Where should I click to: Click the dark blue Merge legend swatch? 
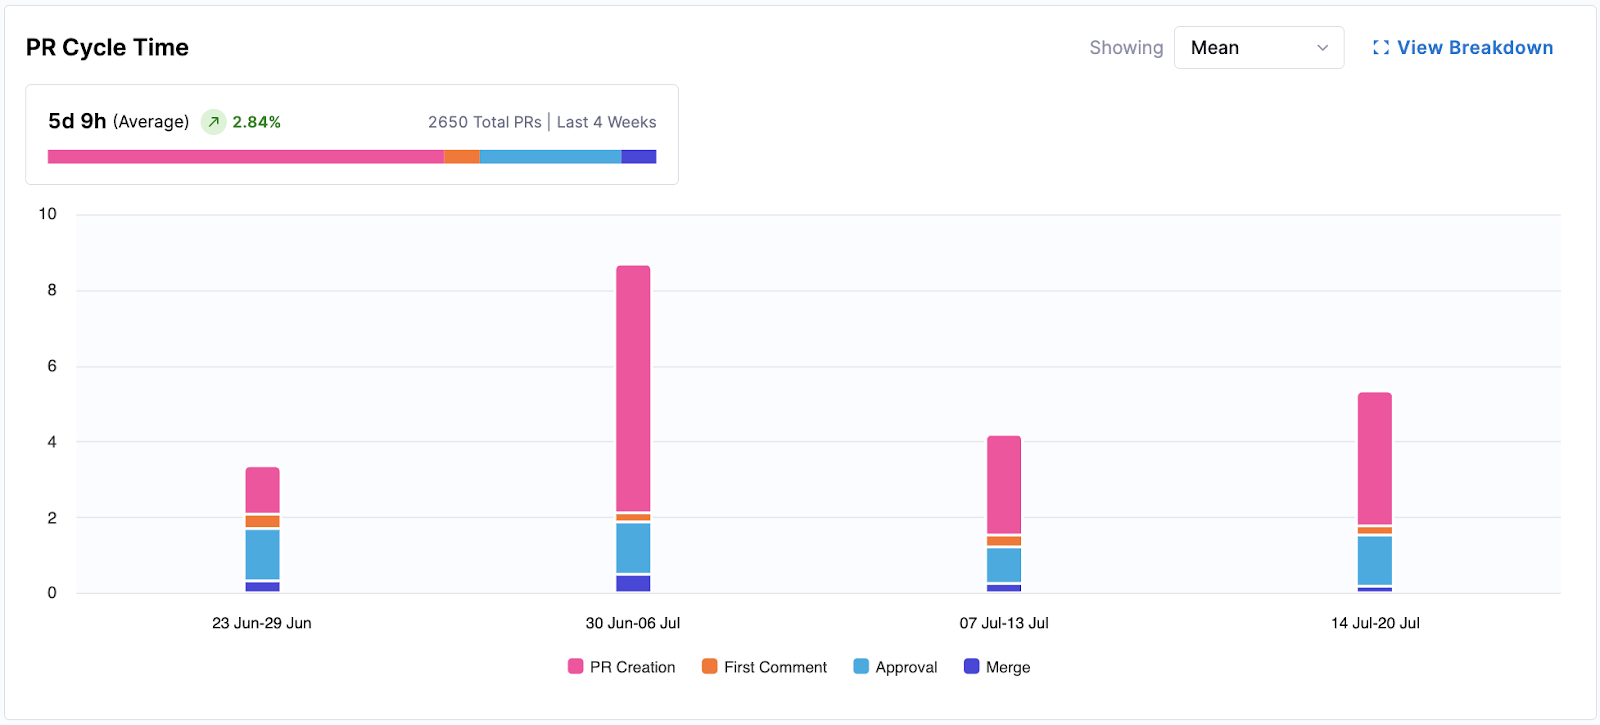pyautogui.click(x=971, y=667)
